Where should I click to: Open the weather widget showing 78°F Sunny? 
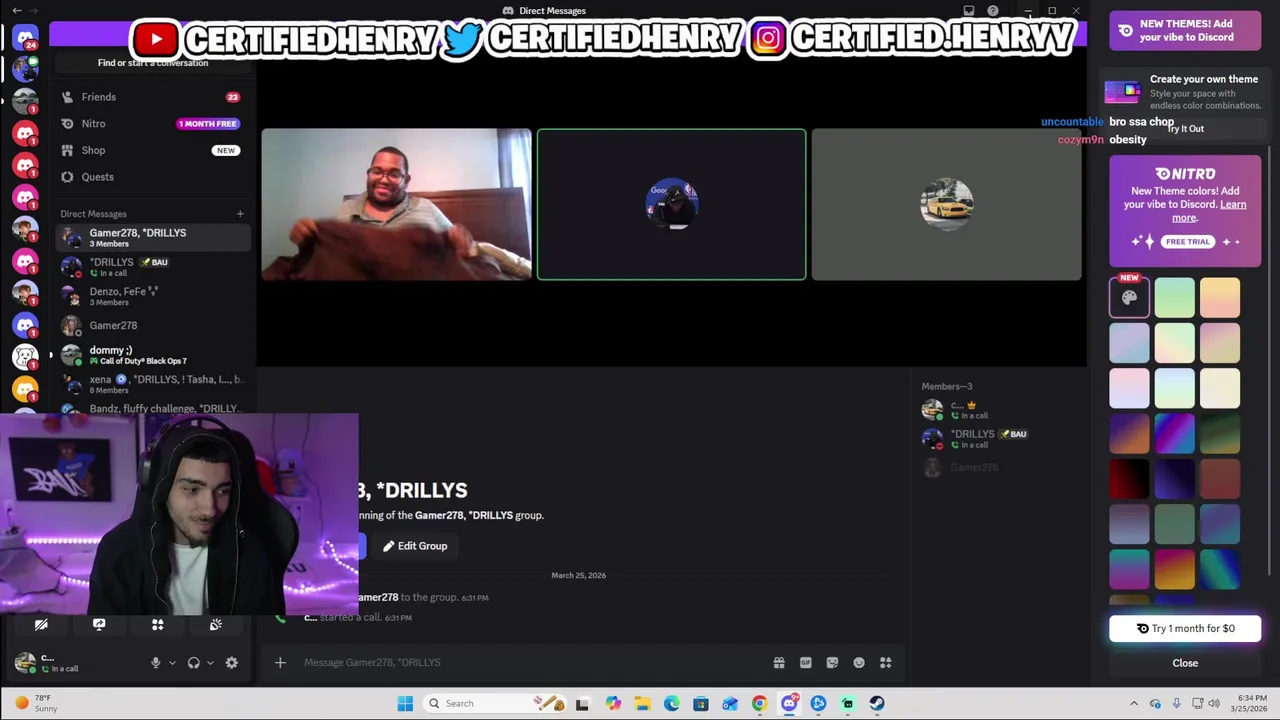36,703
